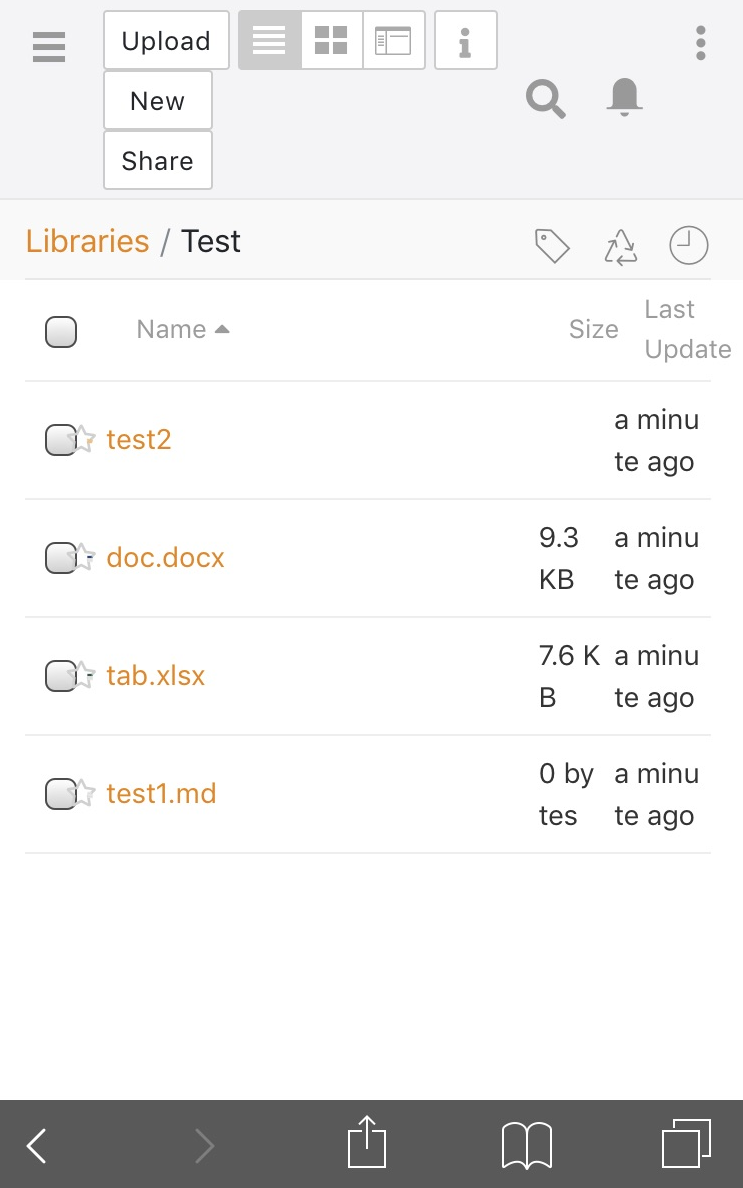This screenshot has height=1188, width=743.
Task: Tick the select-all checkbox in header
Action: click(61, 331)
